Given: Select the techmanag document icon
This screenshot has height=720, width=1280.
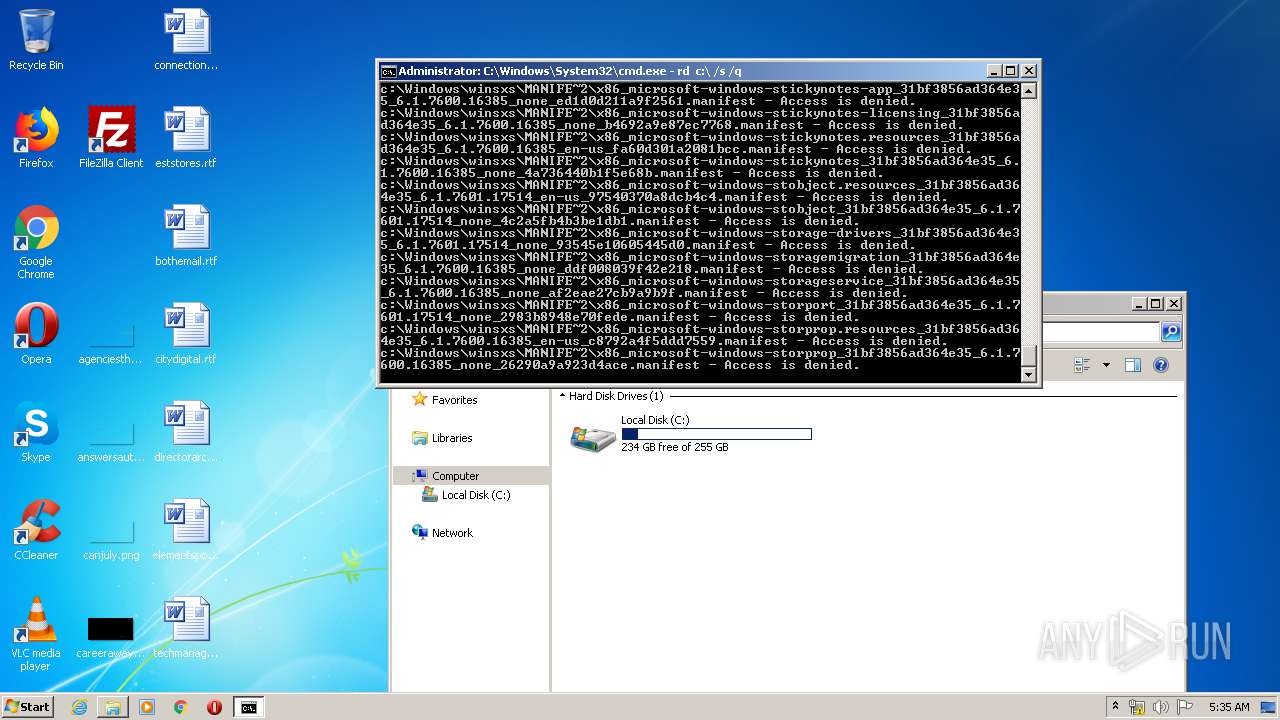Looking at the screenshot, I should [186, 628].
